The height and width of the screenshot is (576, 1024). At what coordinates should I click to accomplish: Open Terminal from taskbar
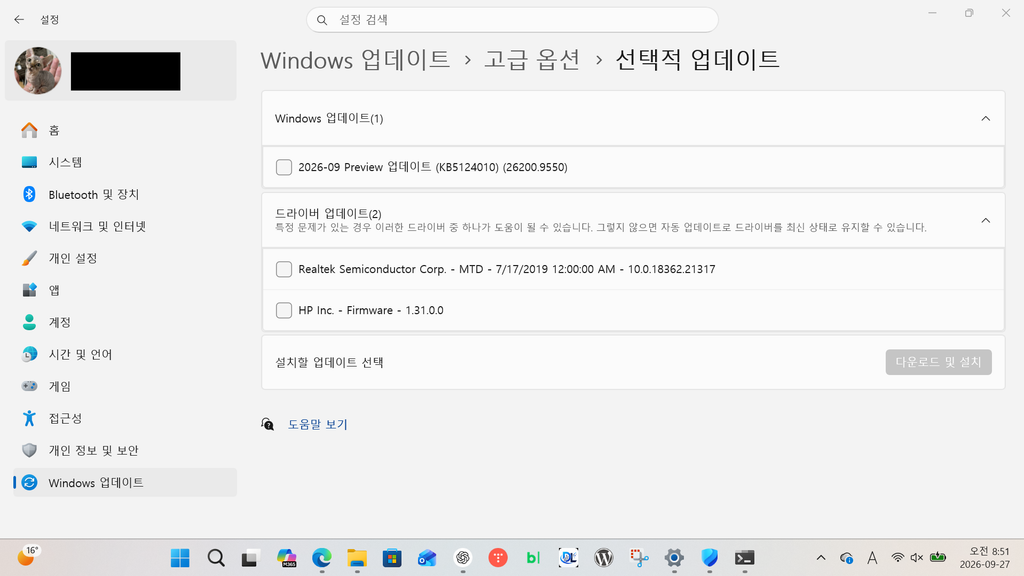tap(744, 558)
